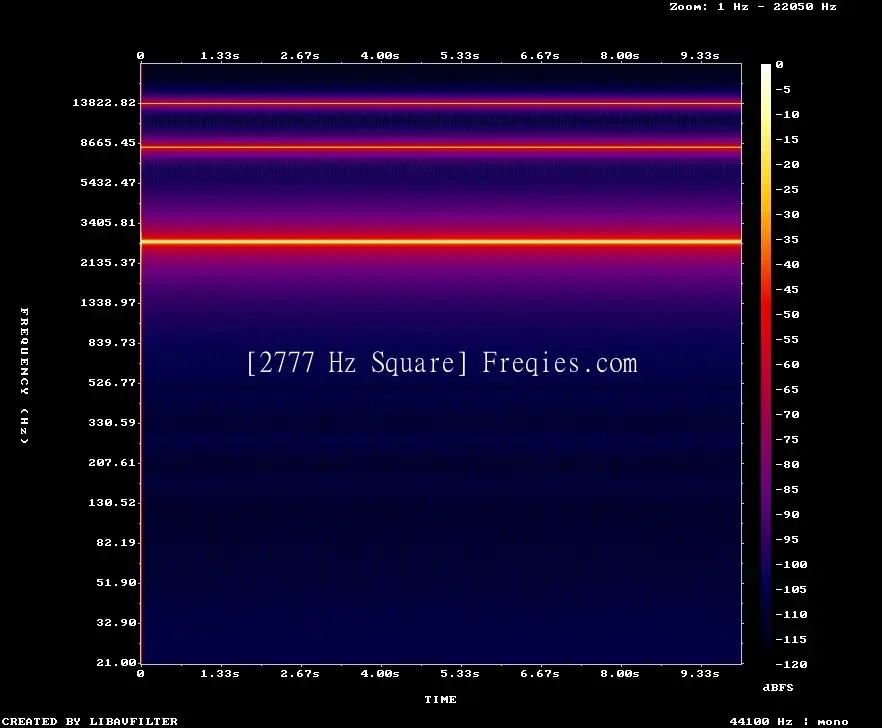Click the TIME axis title

[x=440, y=699]
